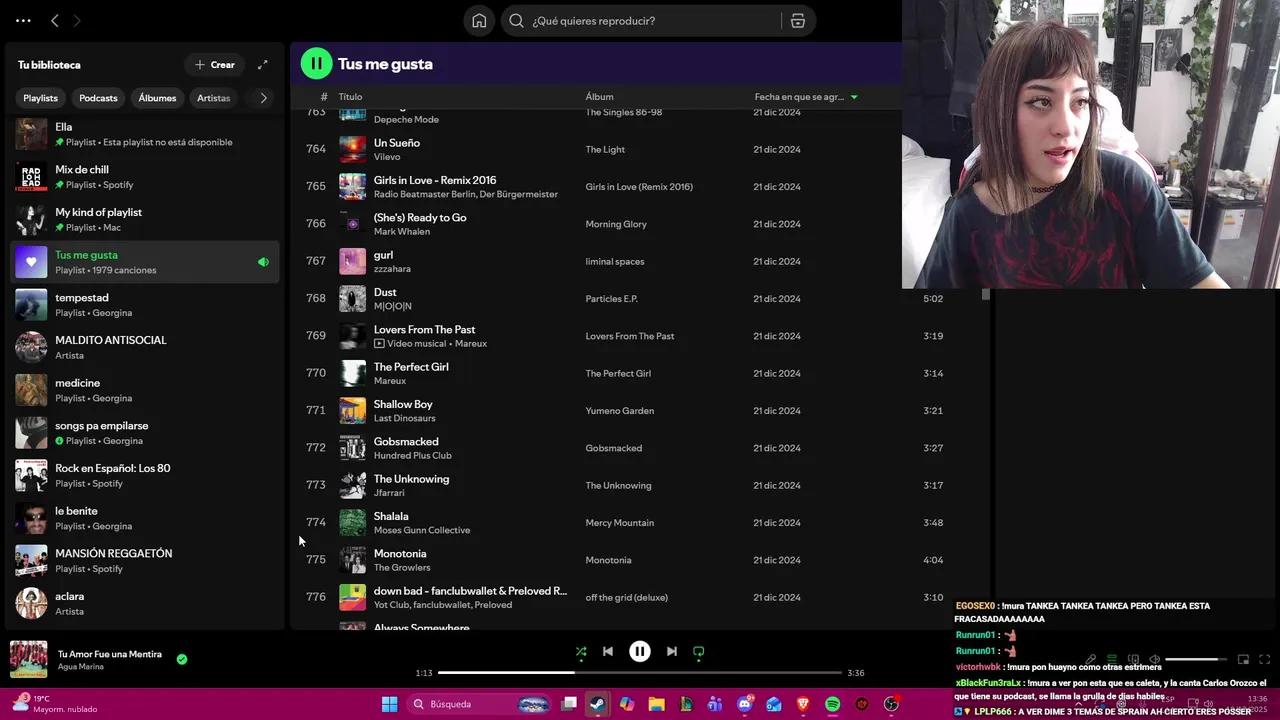Toggle repeat mode

click(699, 651)
